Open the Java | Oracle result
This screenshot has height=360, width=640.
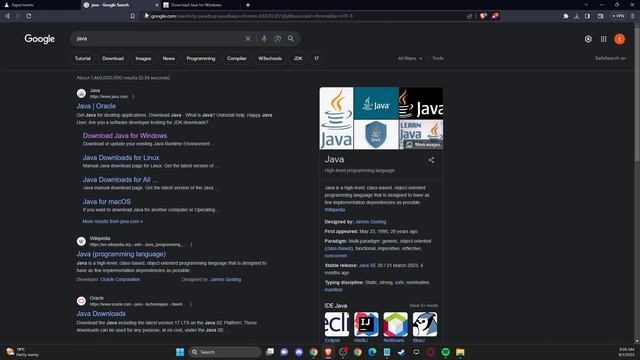(96, 106)
